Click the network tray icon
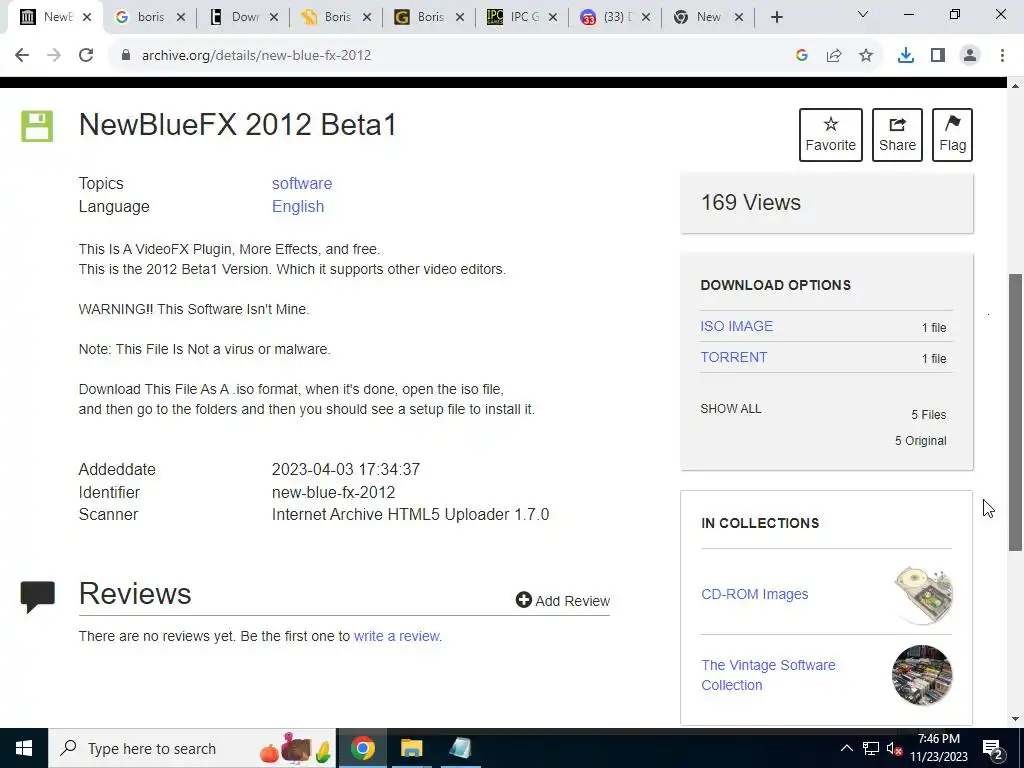 [871, 748]
